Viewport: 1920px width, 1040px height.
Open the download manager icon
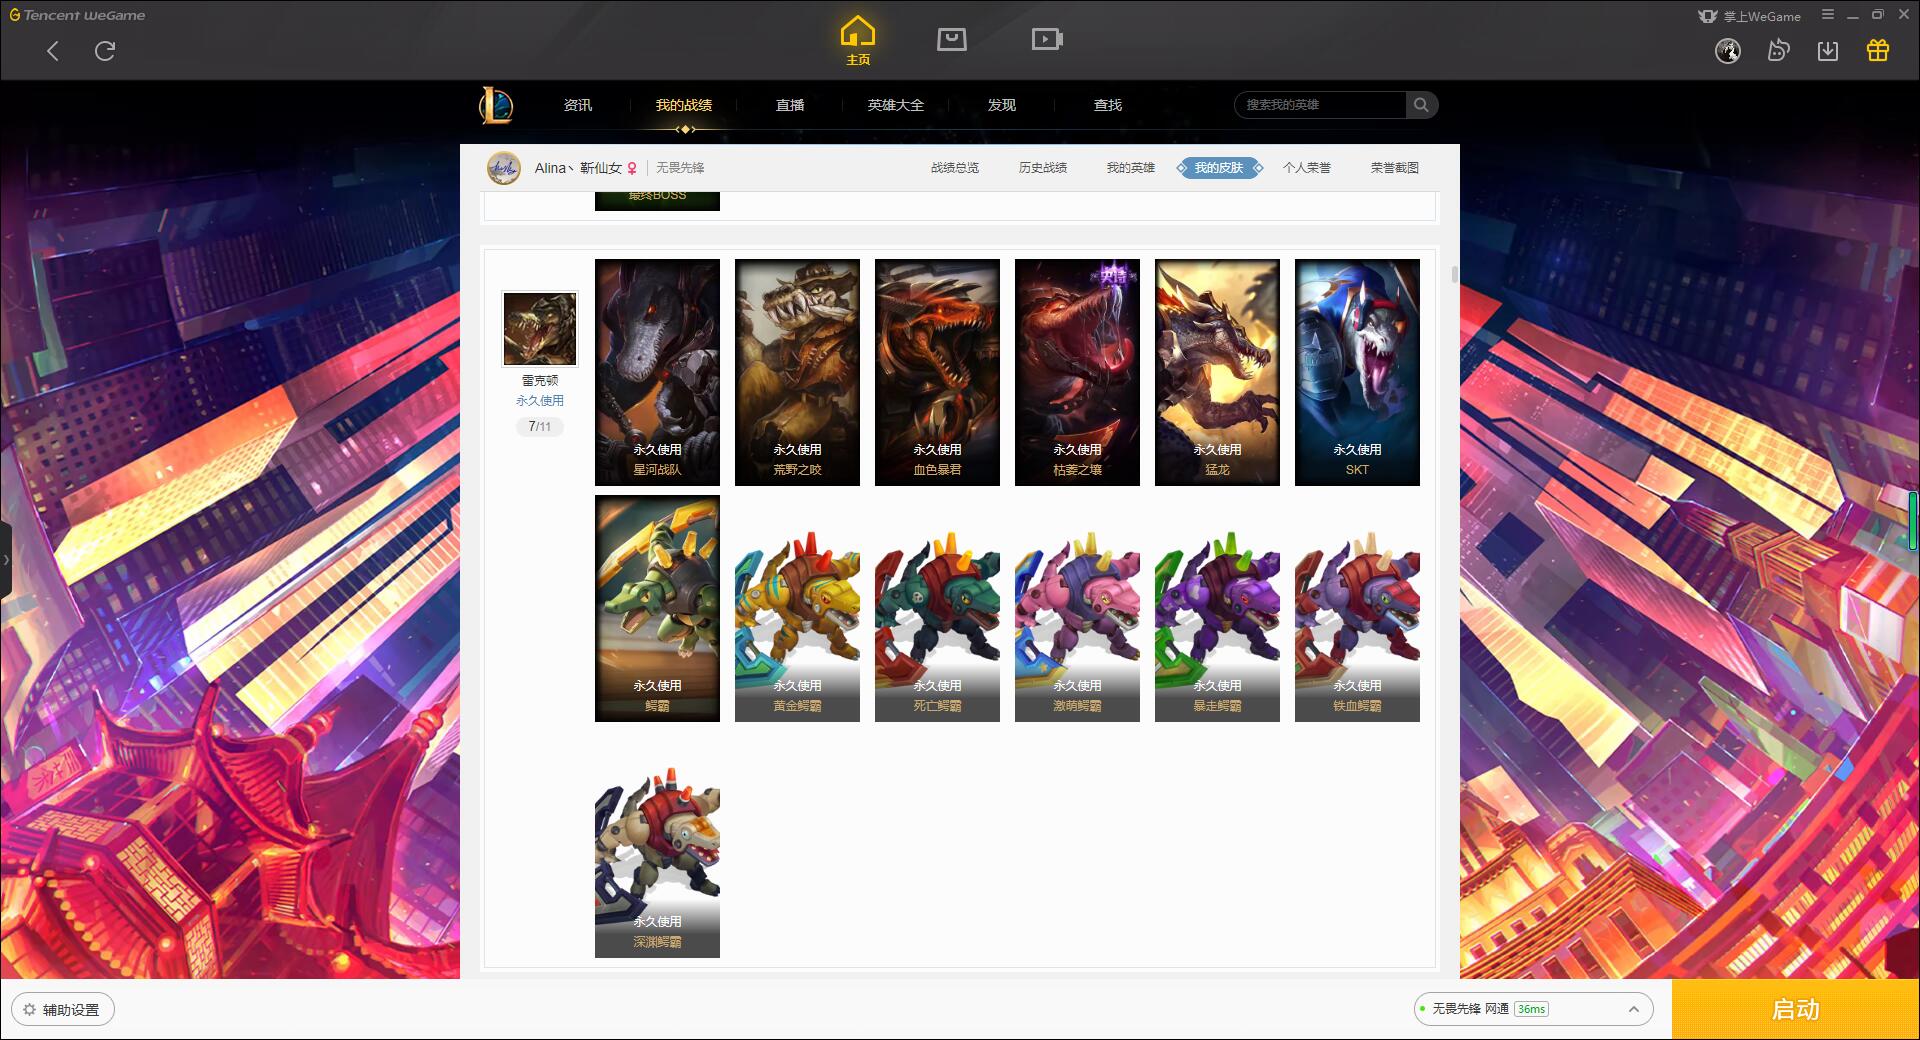coord(1828,51)
